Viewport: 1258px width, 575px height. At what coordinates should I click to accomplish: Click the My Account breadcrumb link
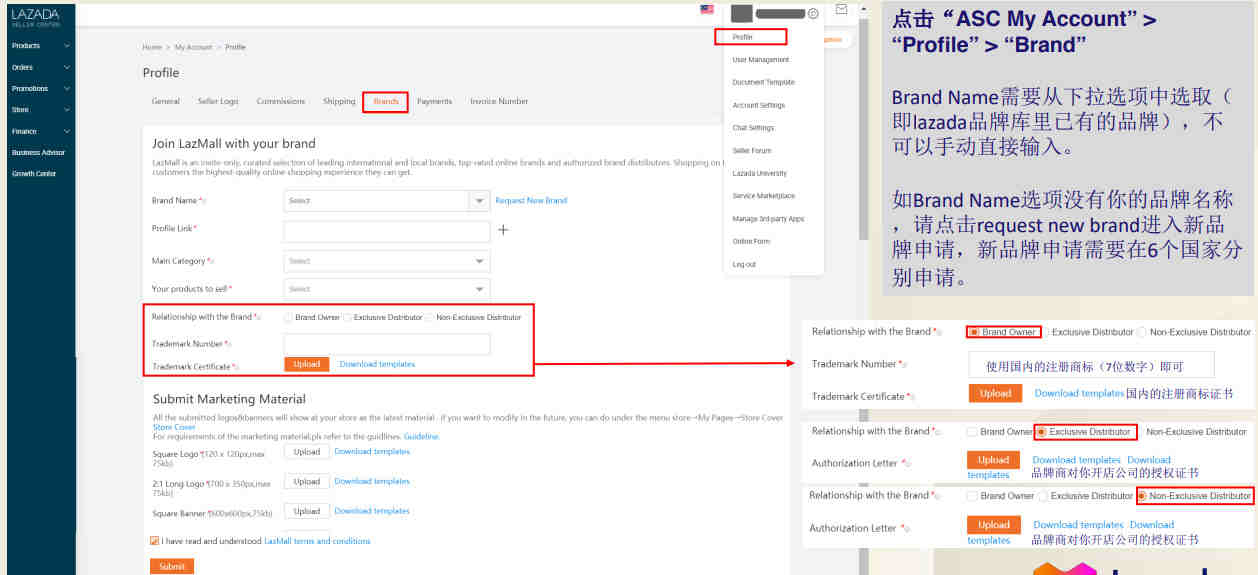pyautogui.click(x=194, y=47)
